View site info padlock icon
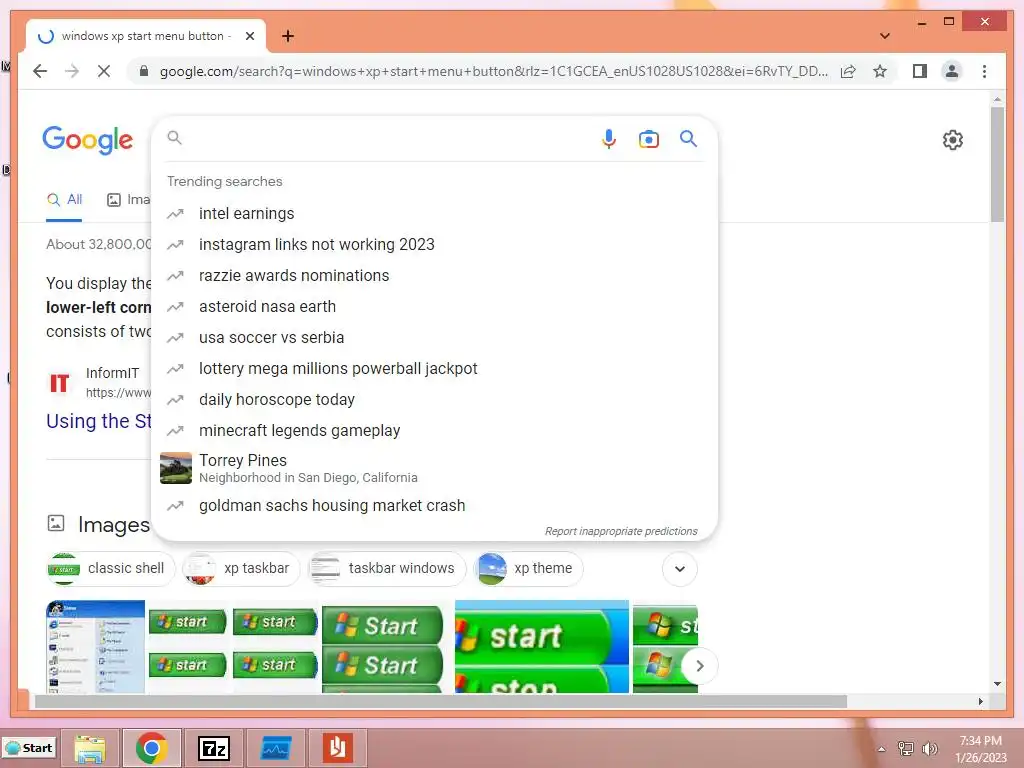The width and height of the screenshot is (1024, 768). [x=144, y=71]
